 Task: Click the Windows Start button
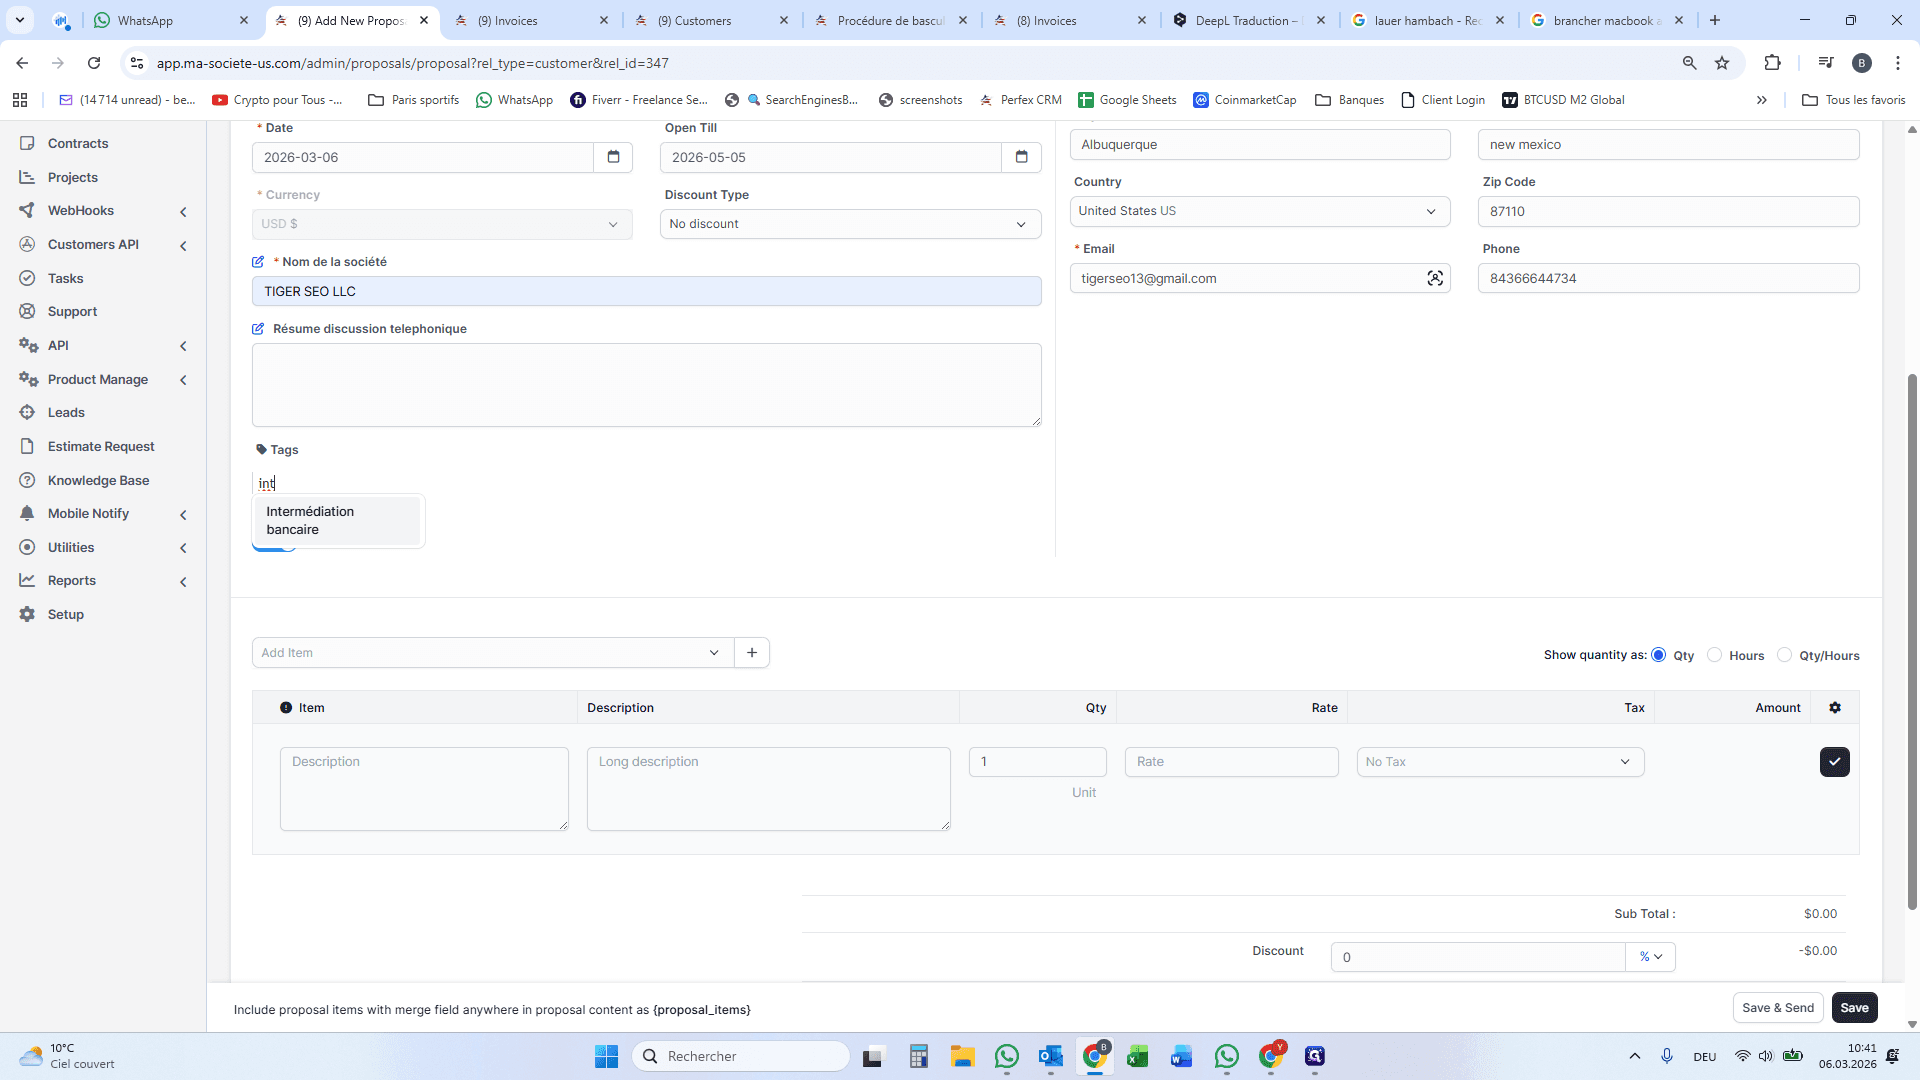606,1057
